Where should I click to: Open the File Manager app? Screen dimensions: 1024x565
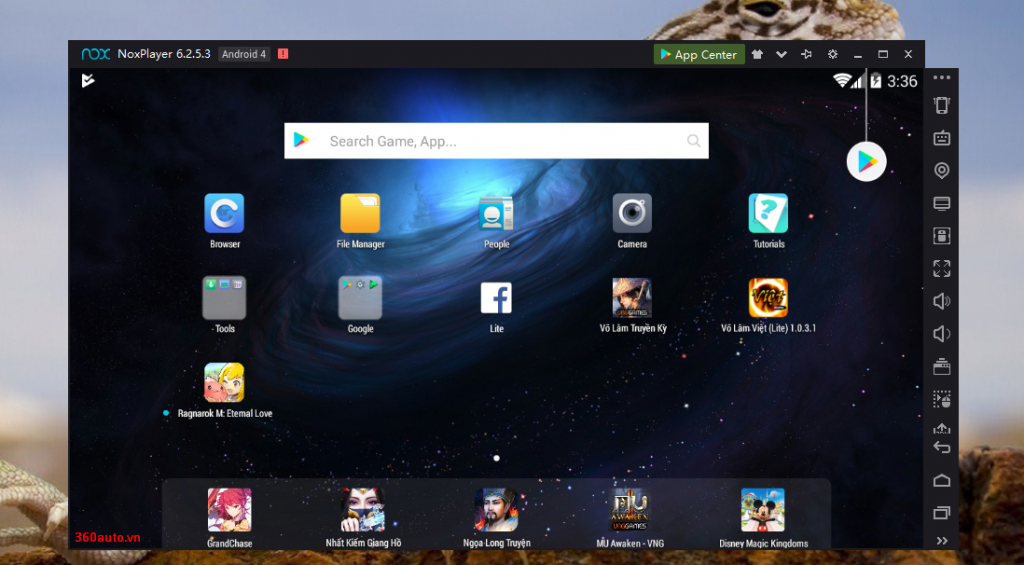tap(360, 214)
